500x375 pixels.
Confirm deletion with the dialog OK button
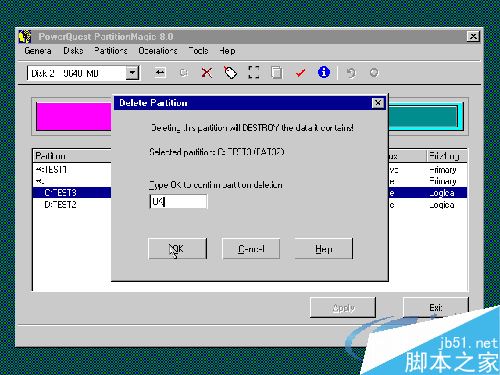pos(177,249)
